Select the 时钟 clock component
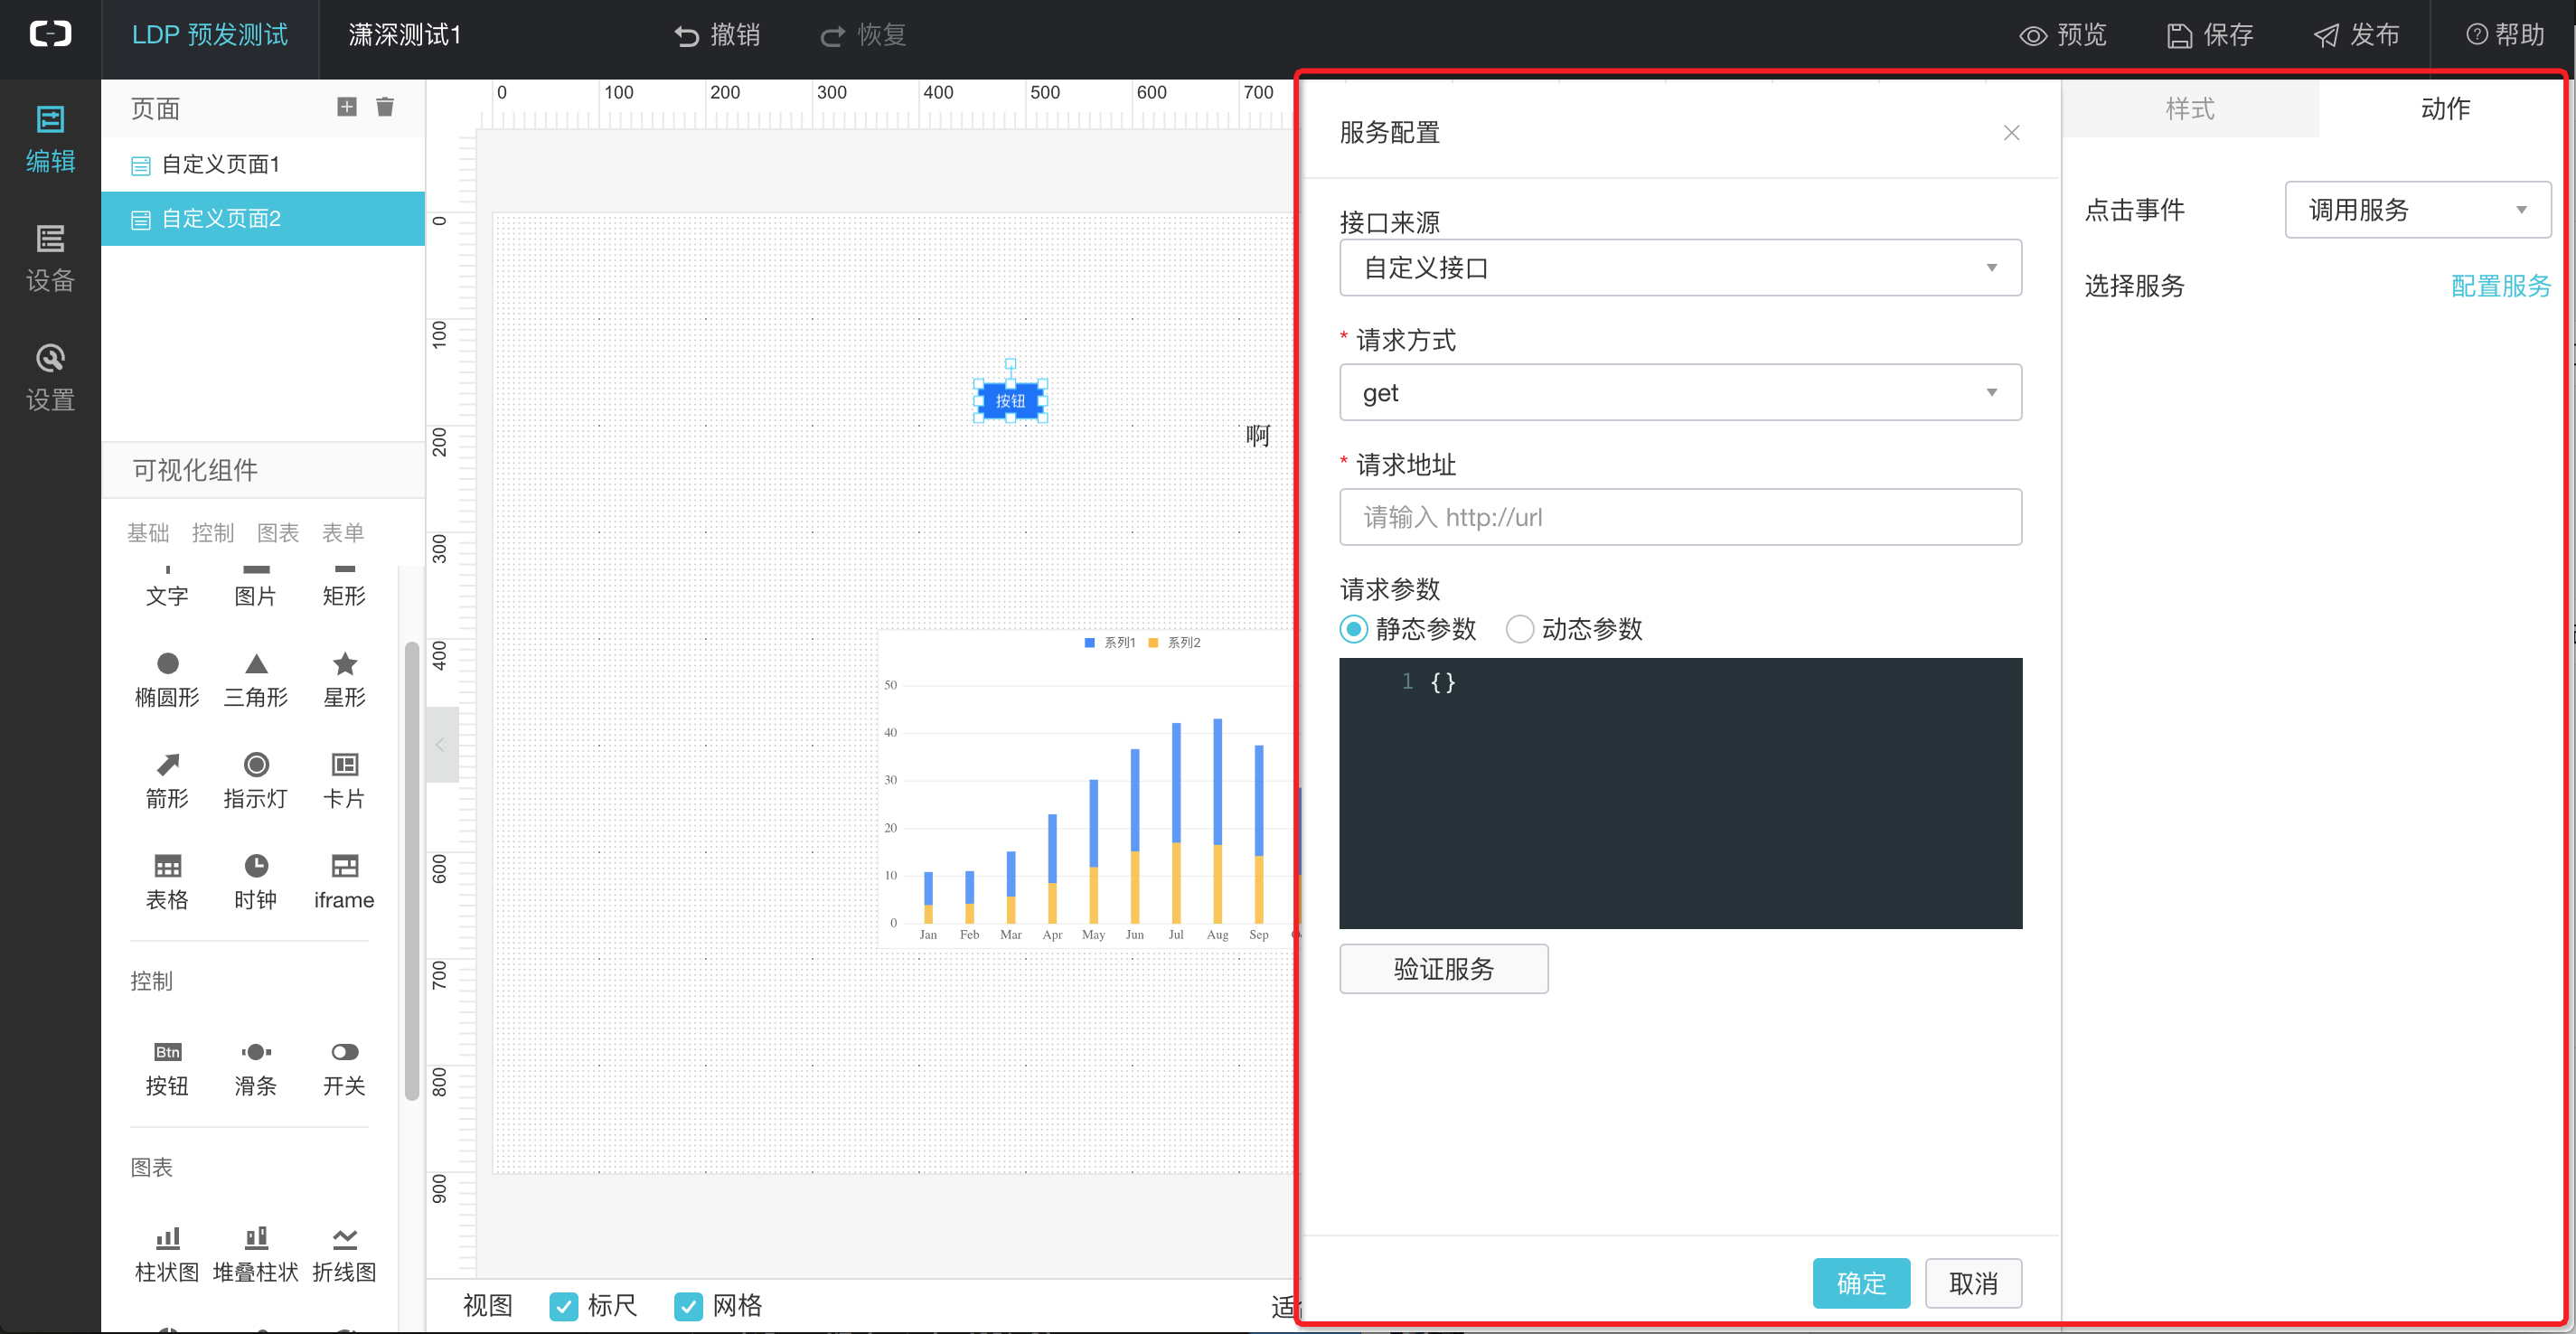This screenshot has width=2576, height=1334. [x=256, y=881]
